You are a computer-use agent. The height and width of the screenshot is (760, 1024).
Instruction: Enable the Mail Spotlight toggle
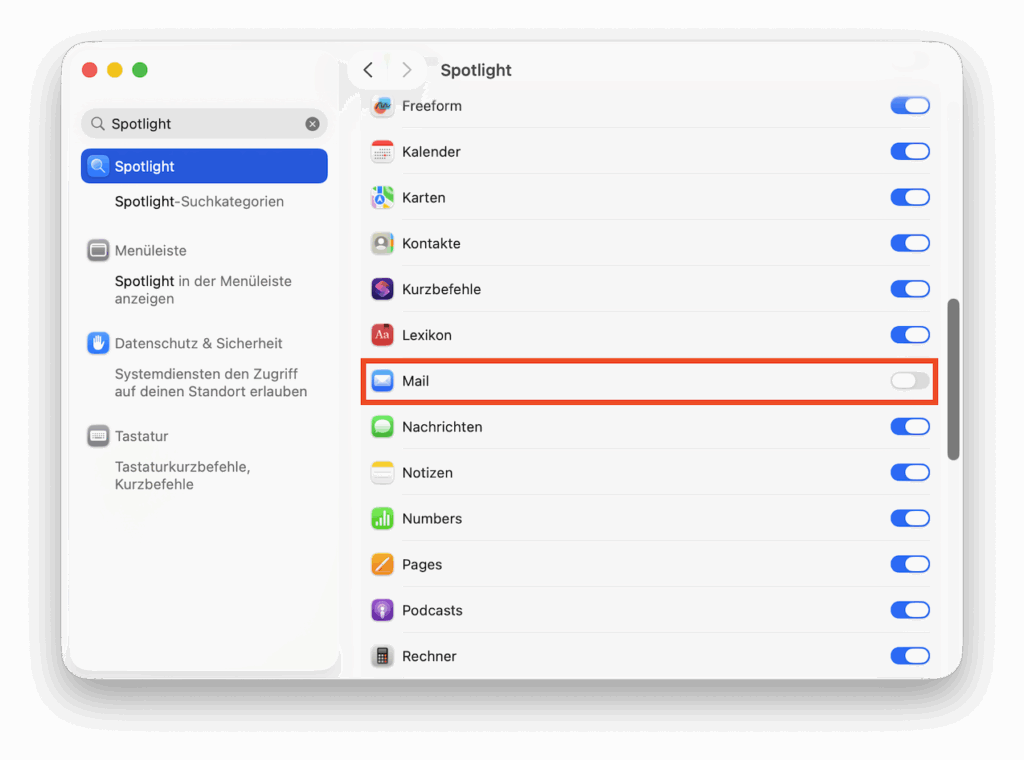tap(908, 381)
